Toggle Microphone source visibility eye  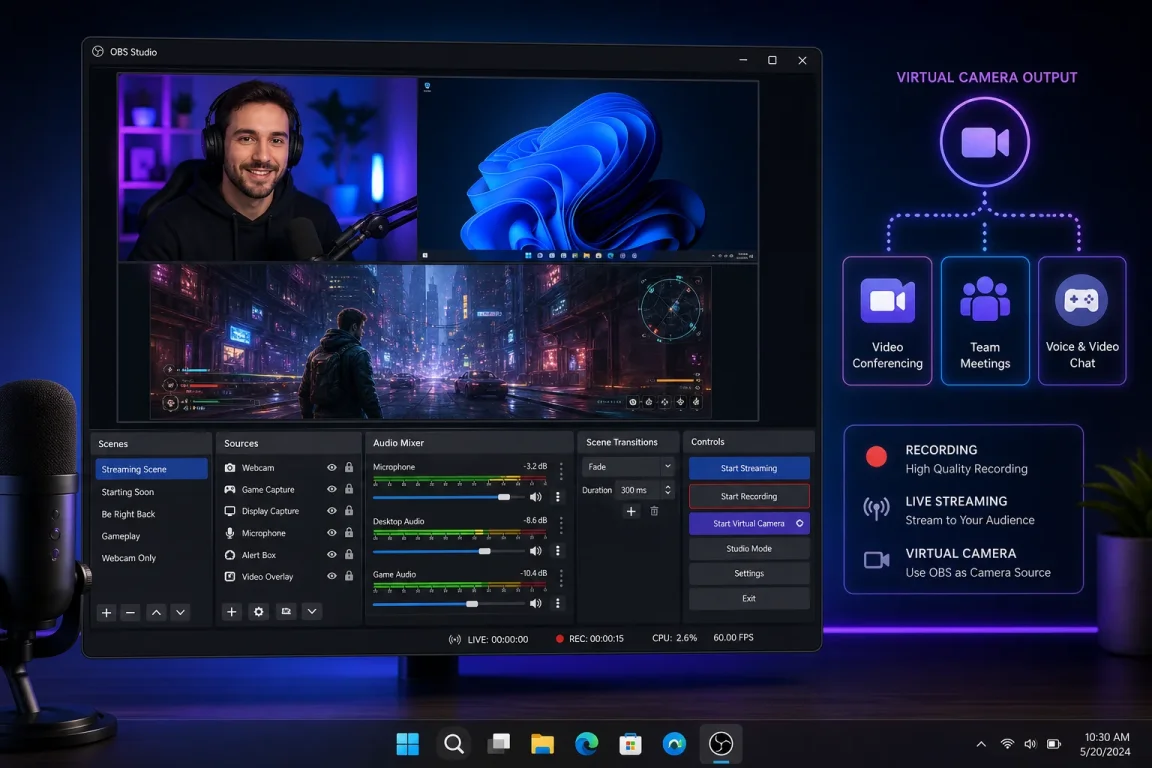tap(332, 533)
